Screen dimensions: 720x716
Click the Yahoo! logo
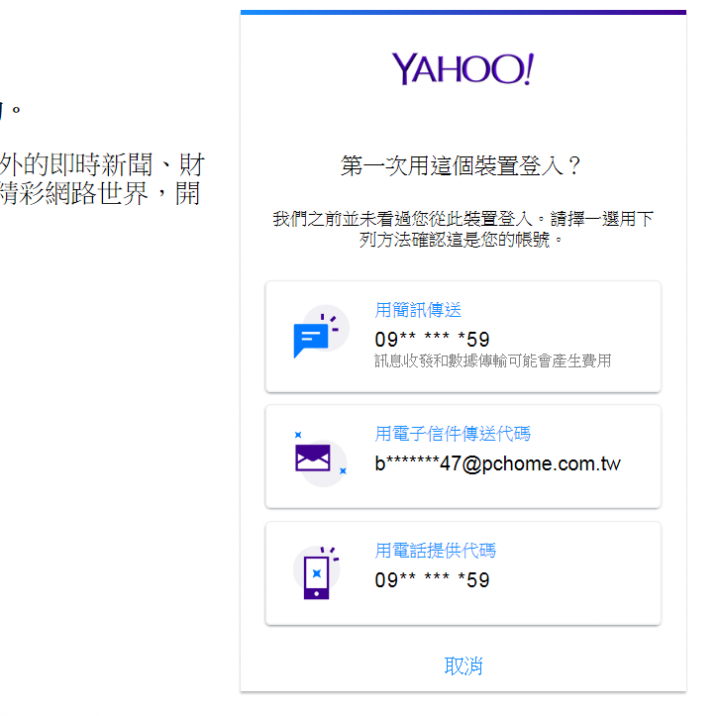click(x=463, y=69)
